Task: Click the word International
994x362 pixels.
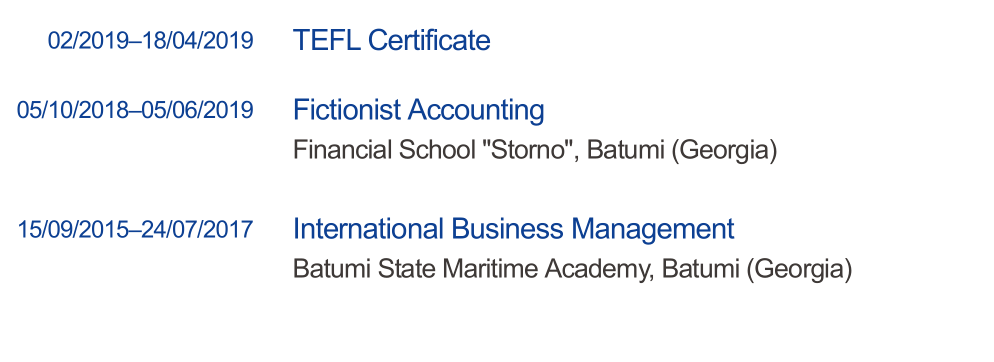Action: coord(368,228)
